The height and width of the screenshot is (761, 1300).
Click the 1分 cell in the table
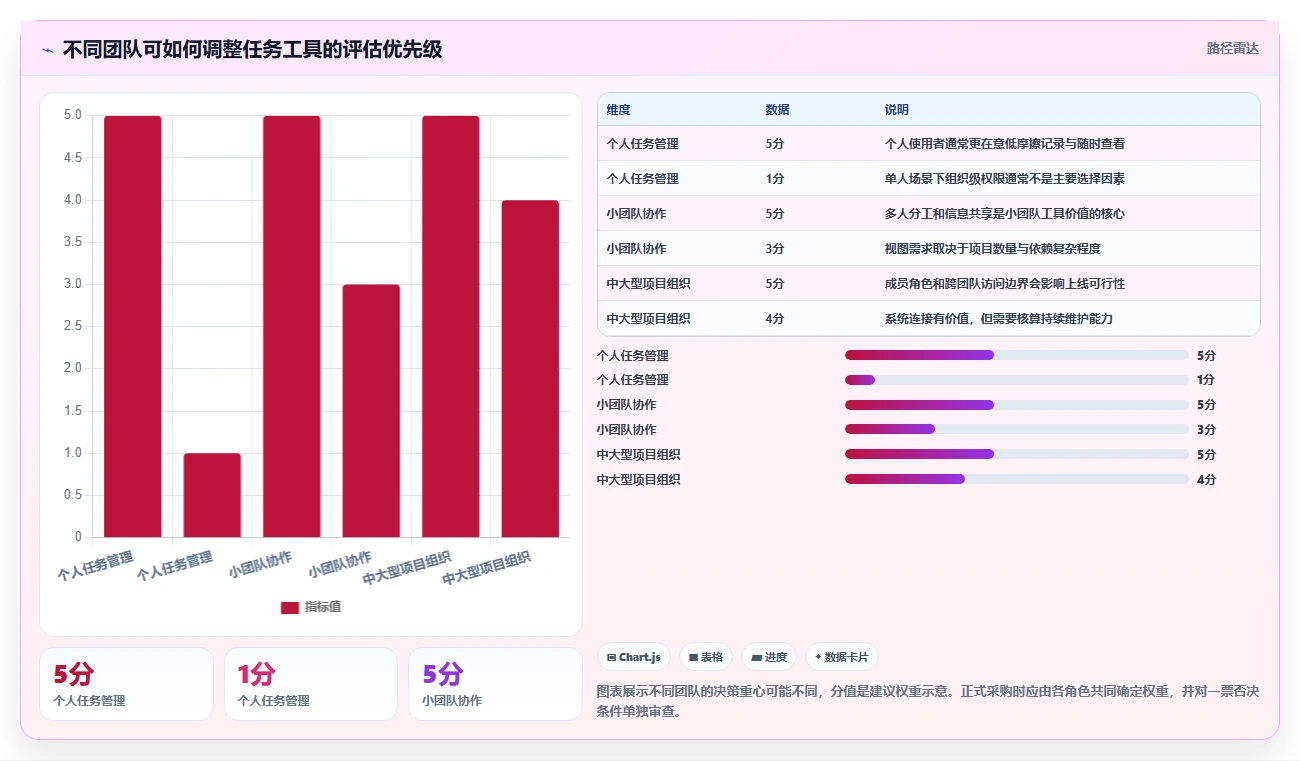click(x=775, y=179)
